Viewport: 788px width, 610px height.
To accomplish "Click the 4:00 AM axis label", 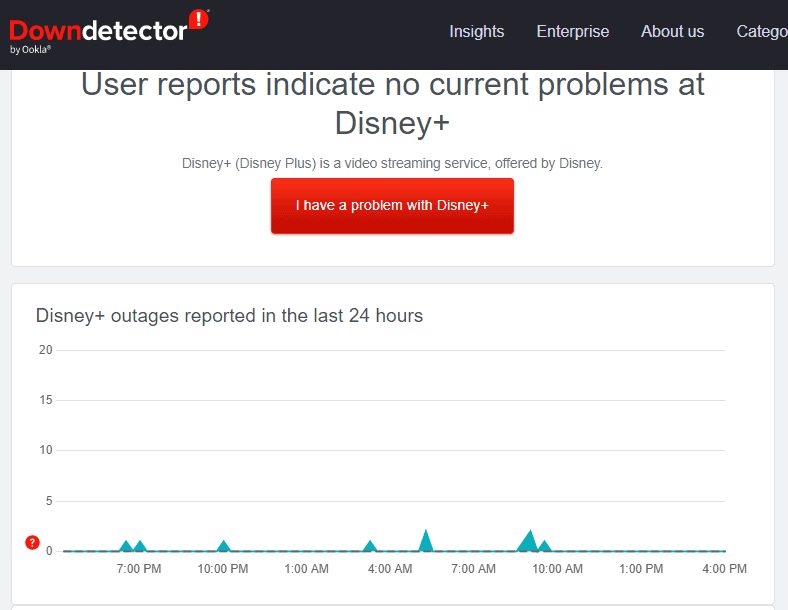I will pos(390,569).
